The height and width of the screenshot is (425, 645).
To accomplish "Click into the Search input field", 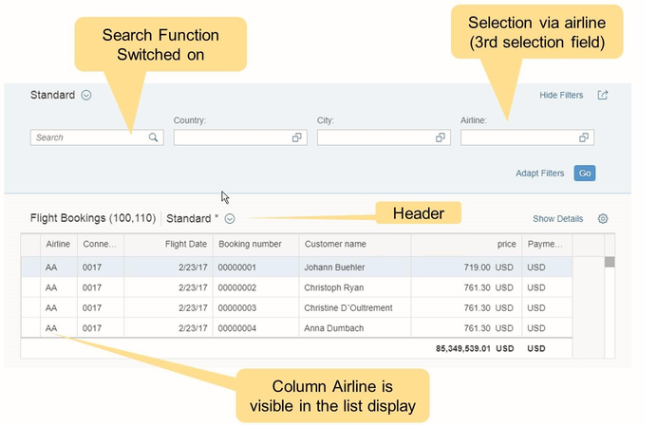I will point(88,138).
